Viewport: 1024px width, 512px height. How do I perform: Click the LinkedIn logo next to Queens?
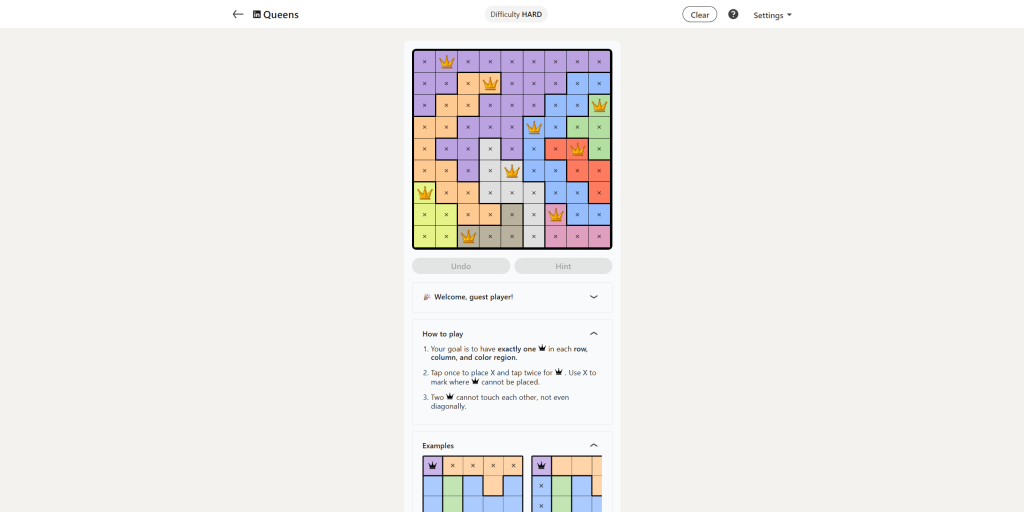pos(257,15)
